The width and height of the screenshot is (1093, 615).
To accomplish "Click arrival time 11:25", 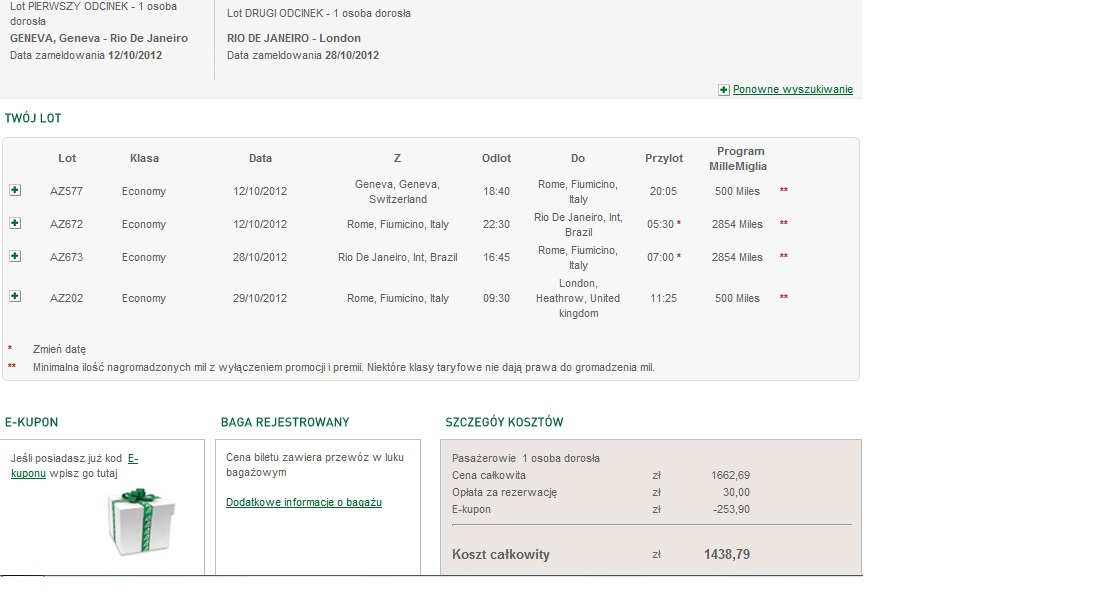I will 663,298.
